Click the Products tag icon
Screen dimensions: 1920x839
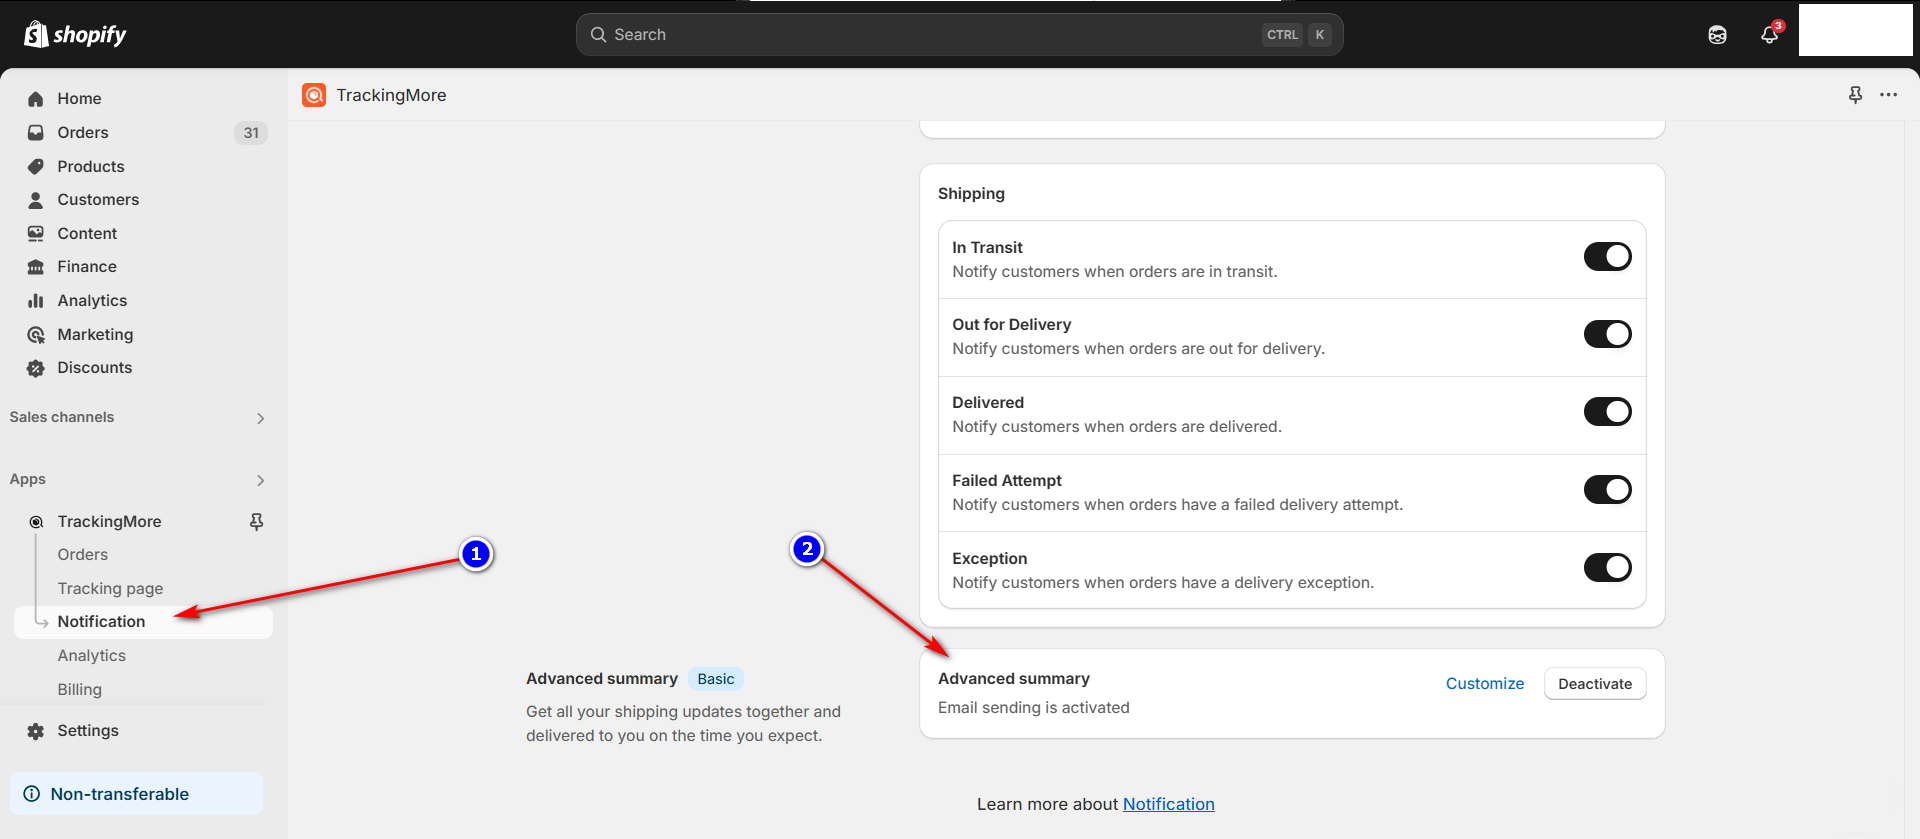coord(36,167)
